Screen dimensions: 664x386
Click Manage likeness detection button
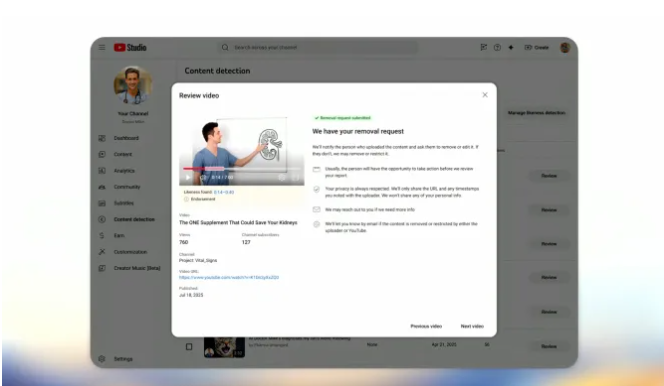537,113
